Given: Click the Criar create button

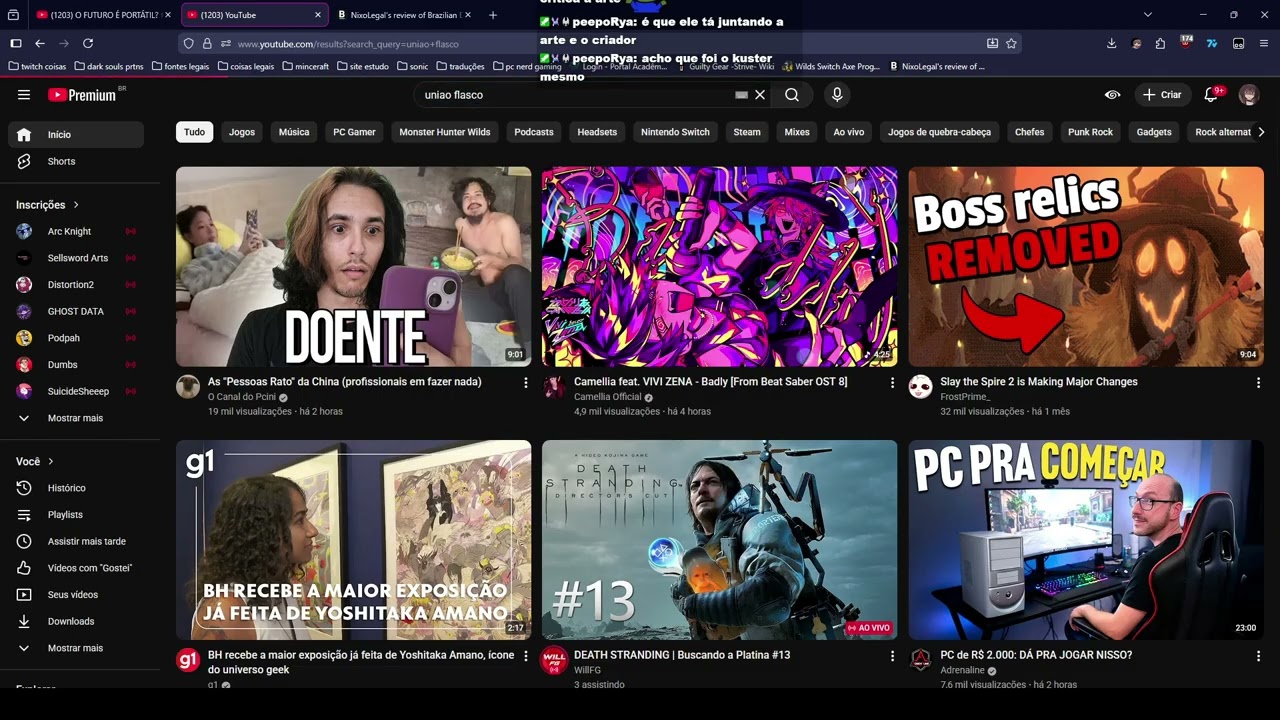Looking at the screenshot, I should [x=1162, y=95].
